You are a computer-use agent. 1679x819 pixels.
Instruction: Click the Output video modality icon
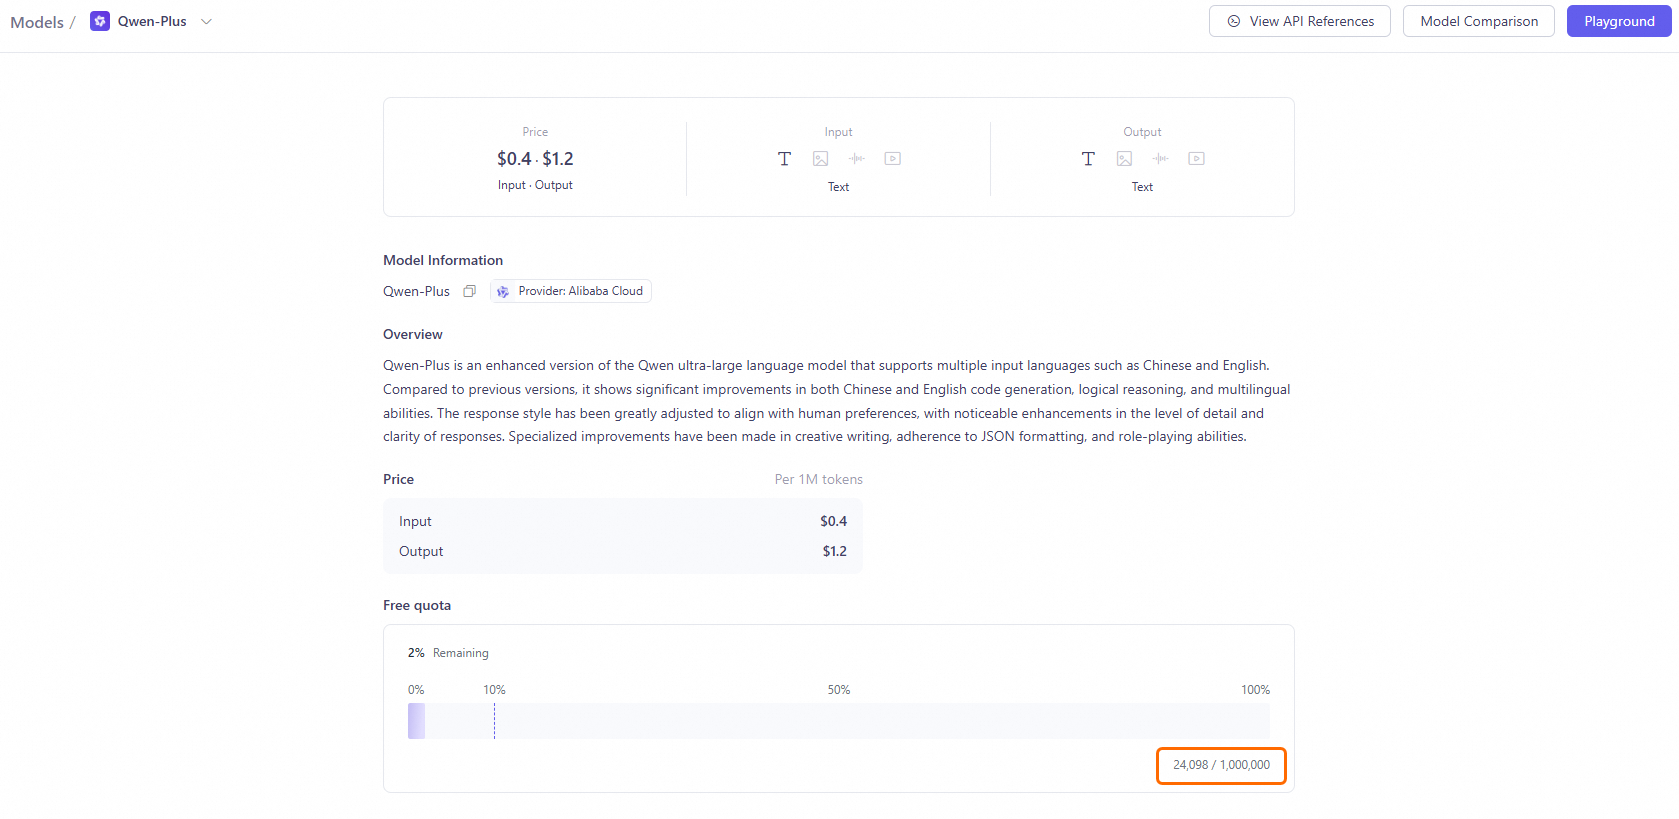[x=1196, y=158]
